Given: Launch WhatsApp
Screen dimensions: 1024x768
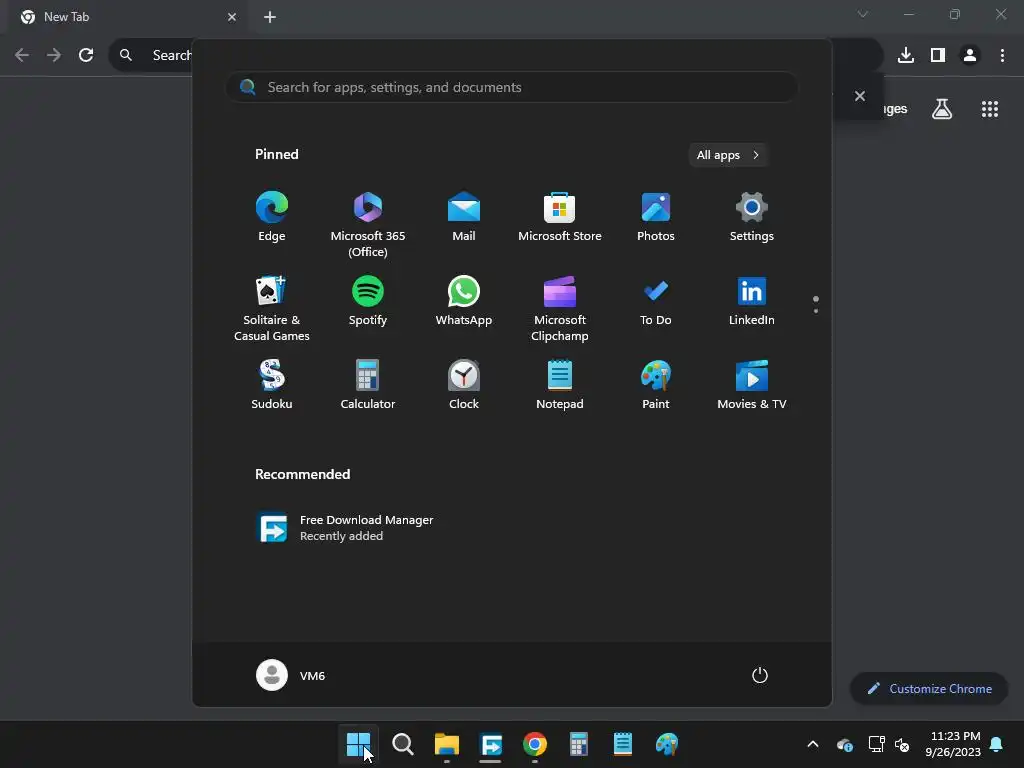Looking at the screenshot, I should (x=464, y=302).
